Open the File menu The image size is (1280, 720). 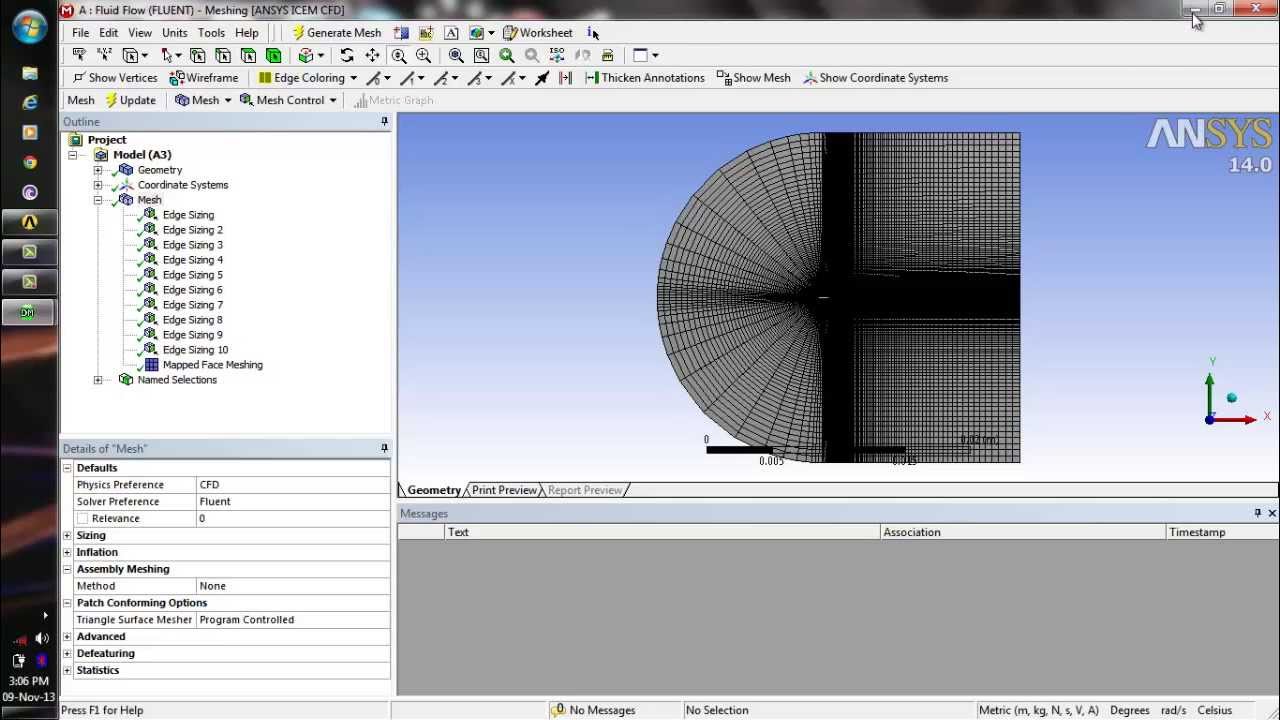[x=81, y=33]
